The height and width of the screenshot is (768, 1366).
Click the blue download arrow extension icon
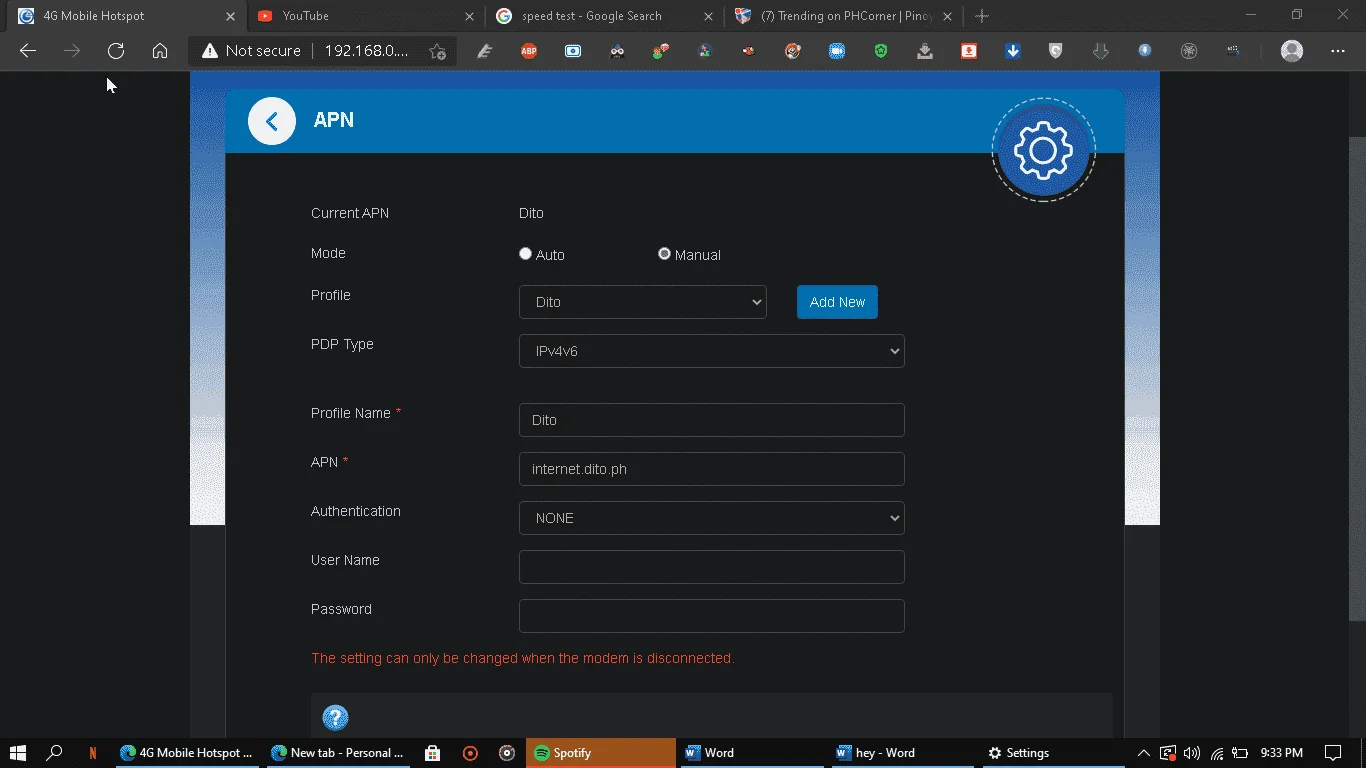click(x=1013, y=51)
